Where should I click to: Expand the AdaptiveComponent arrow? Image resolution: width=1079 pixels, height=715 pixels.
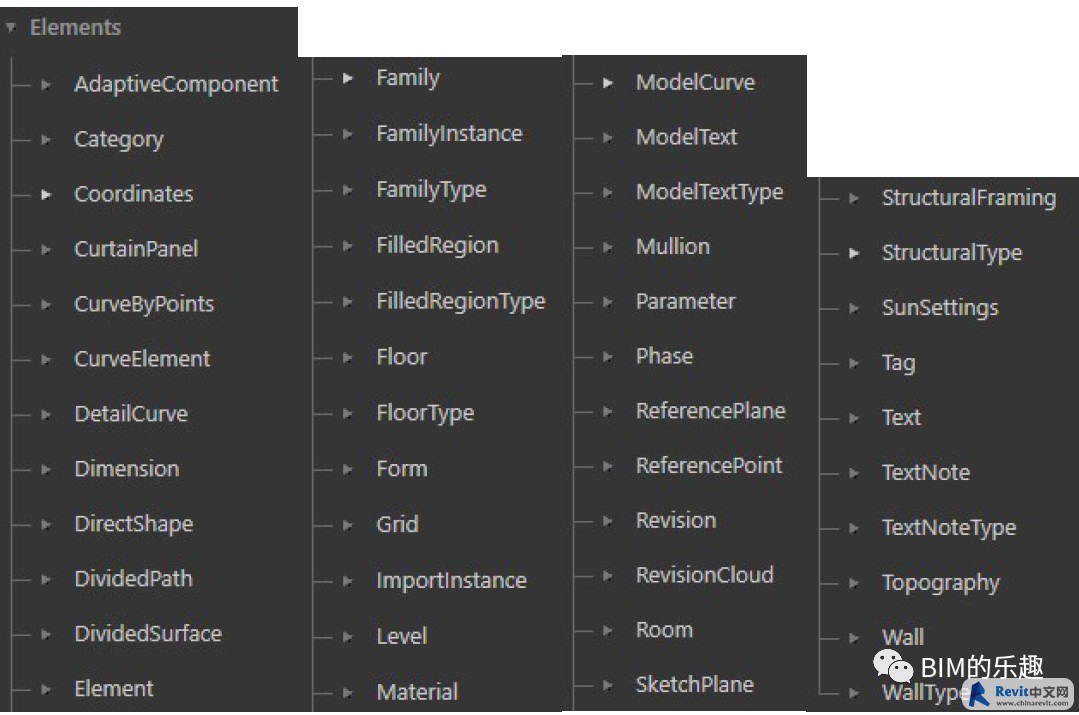pyautogui.click(x=46, y=85)
